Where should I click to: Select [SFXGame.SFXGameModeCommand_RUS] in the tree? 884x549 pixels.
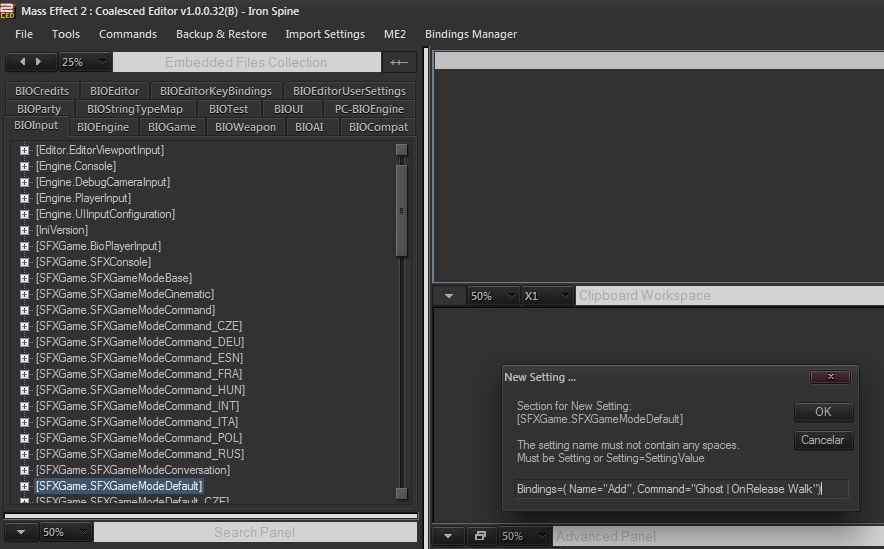pos(140,454)
